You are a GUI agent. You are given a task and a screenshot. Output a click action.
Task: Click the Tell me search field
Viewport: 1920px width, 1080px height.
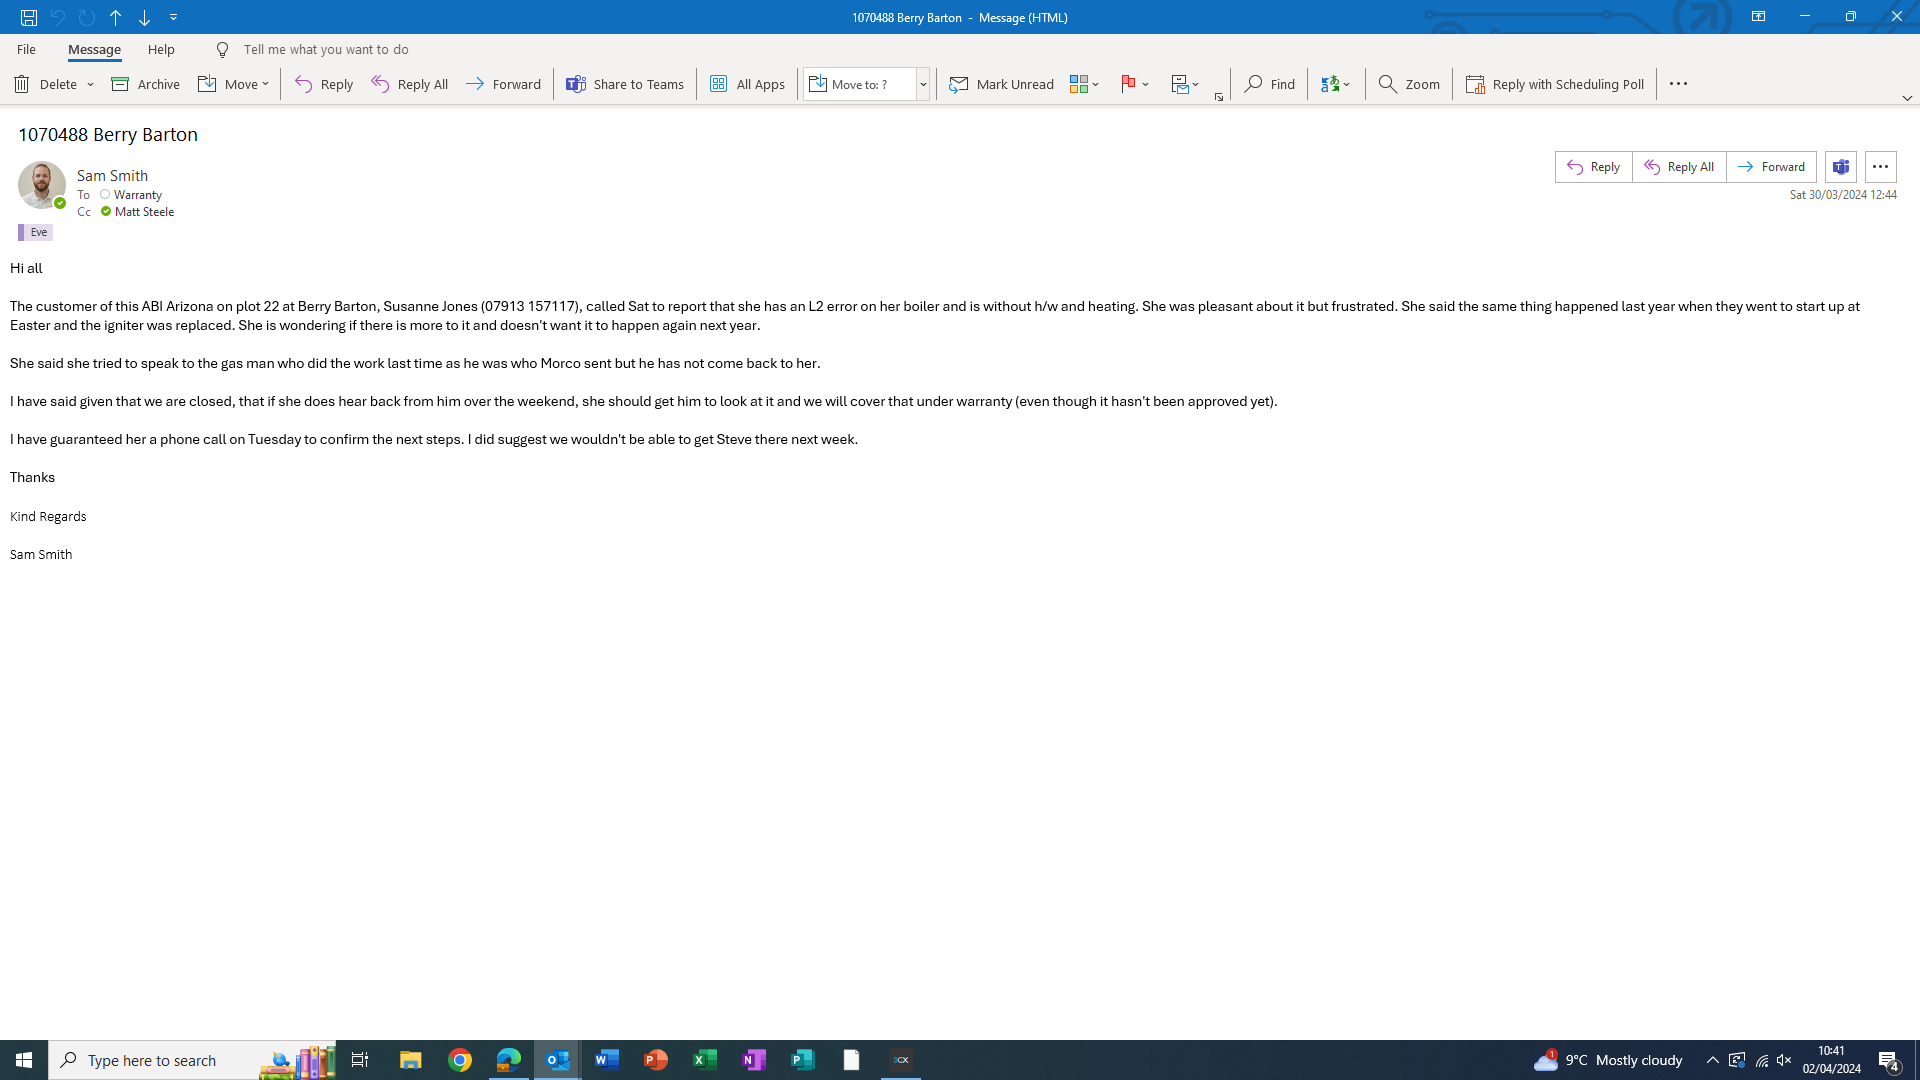(326, 49)
